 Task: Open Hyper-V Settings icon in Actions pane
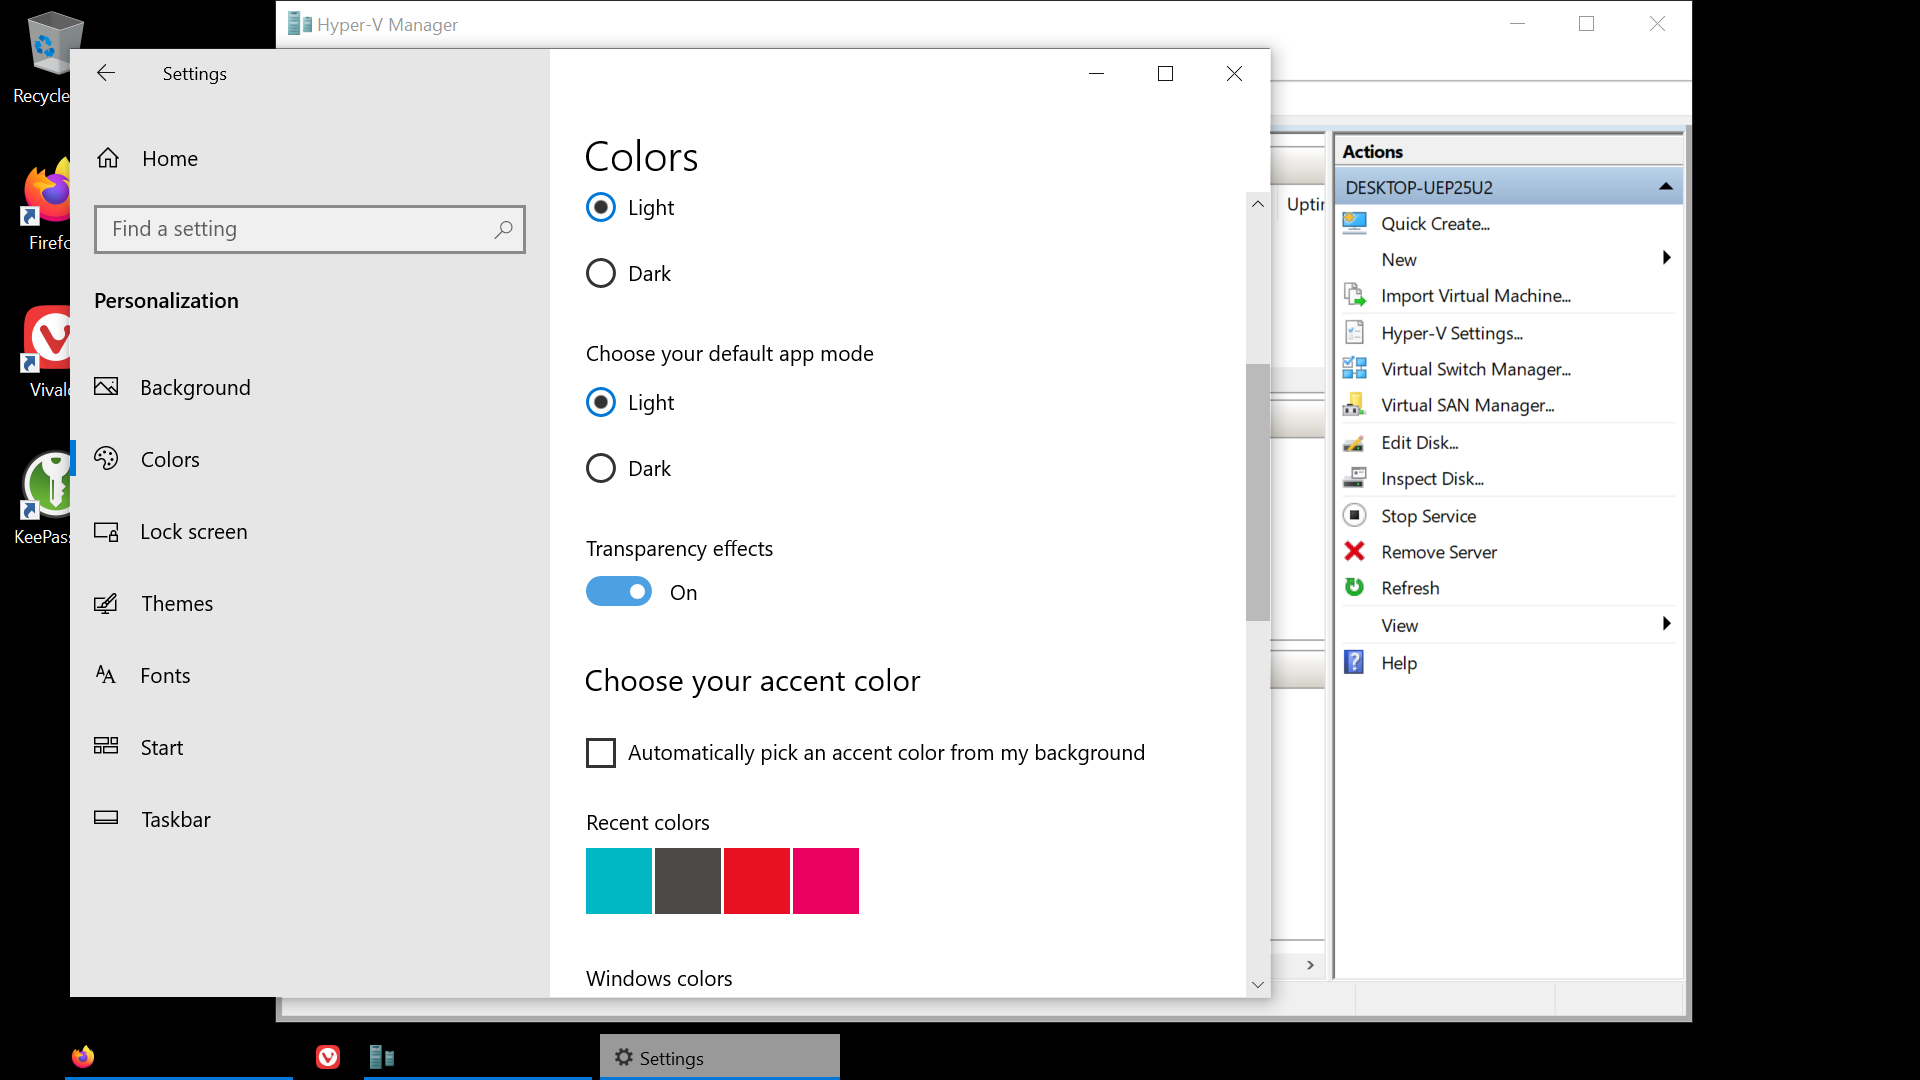point(1354,332)
